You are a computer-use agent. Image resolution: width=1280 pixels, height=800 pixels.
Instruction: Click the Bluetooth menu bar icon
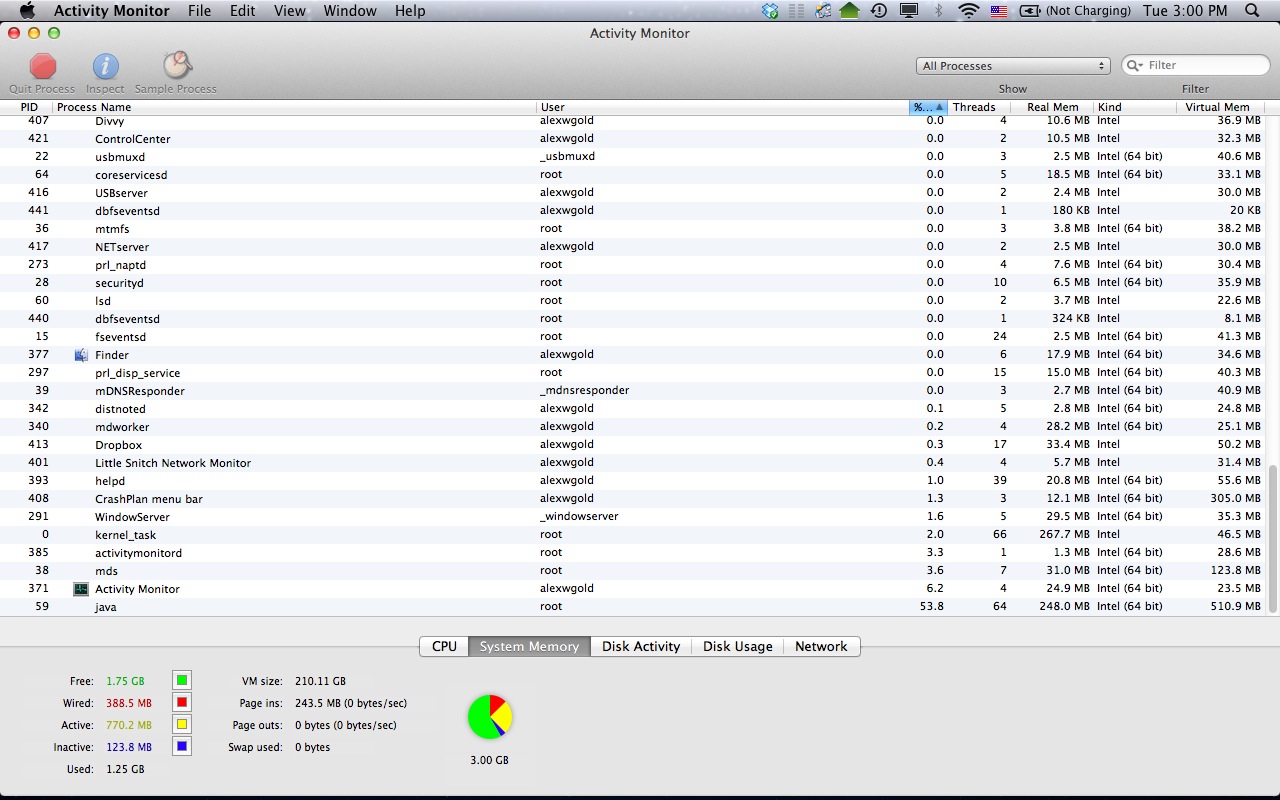coord(938,11)
